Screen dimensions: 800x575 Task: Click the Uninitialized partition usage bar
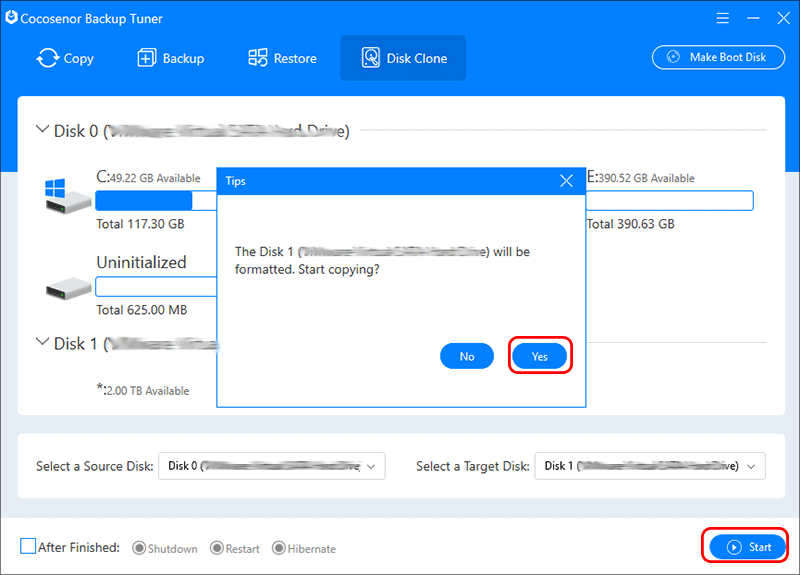[x=156, y=286]
